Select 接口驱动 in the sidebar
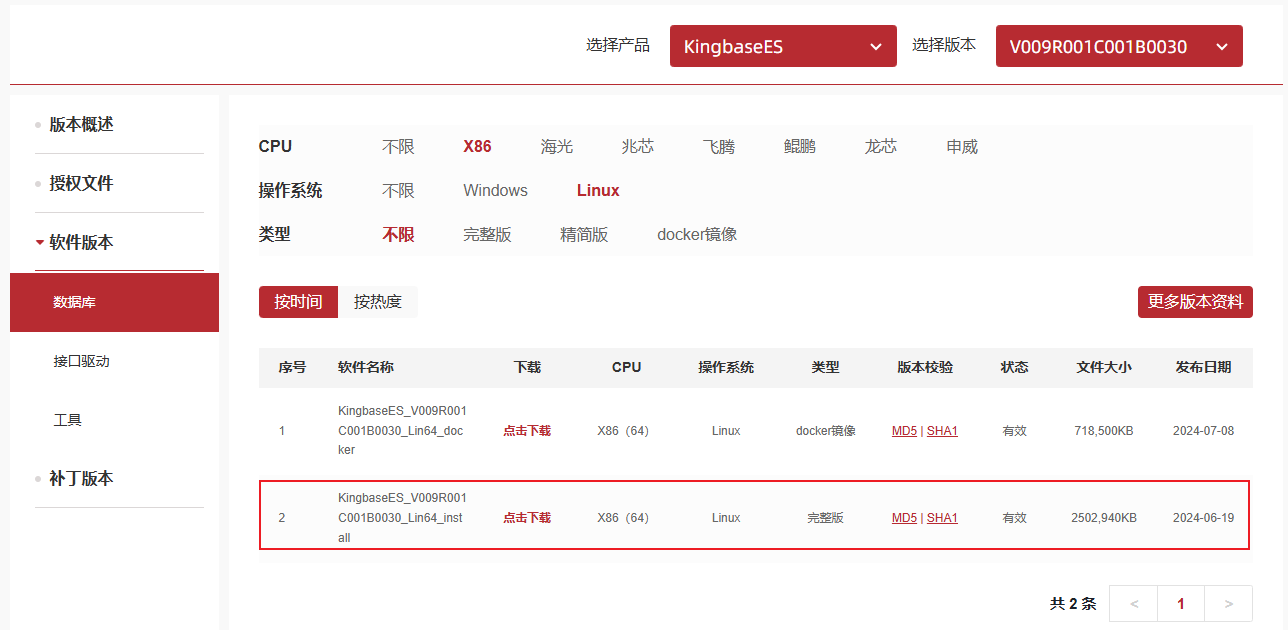 pyautogui.click(x=81, y=361)
